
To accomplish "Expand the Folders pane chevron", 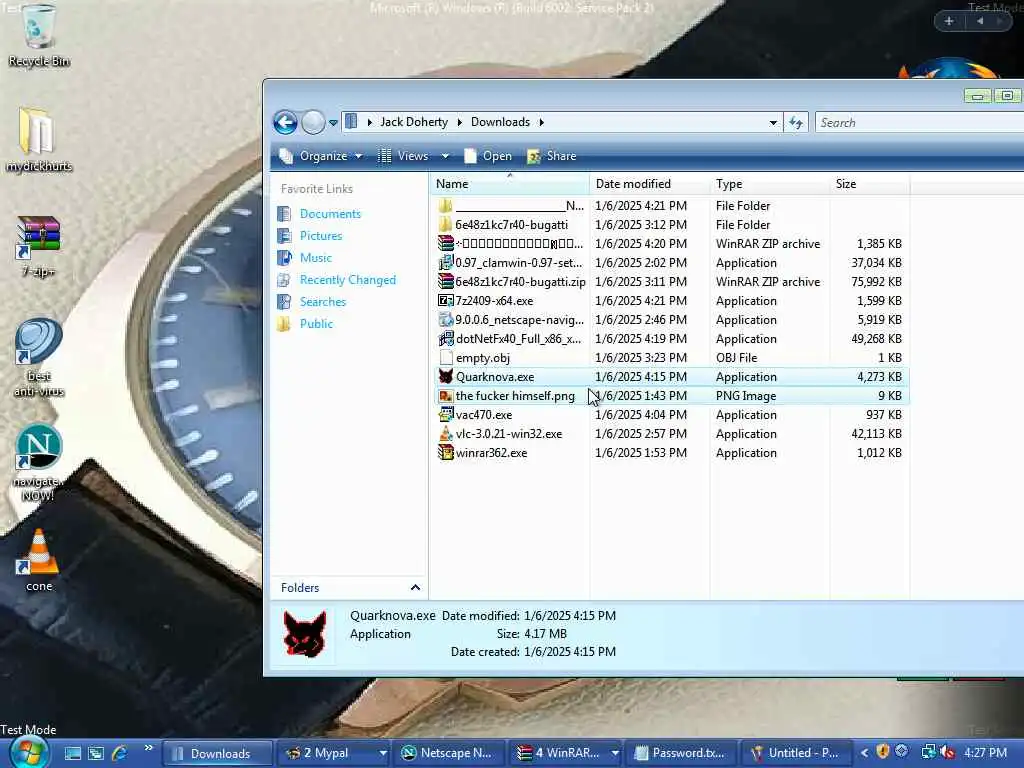I will (x=415, y=588).
